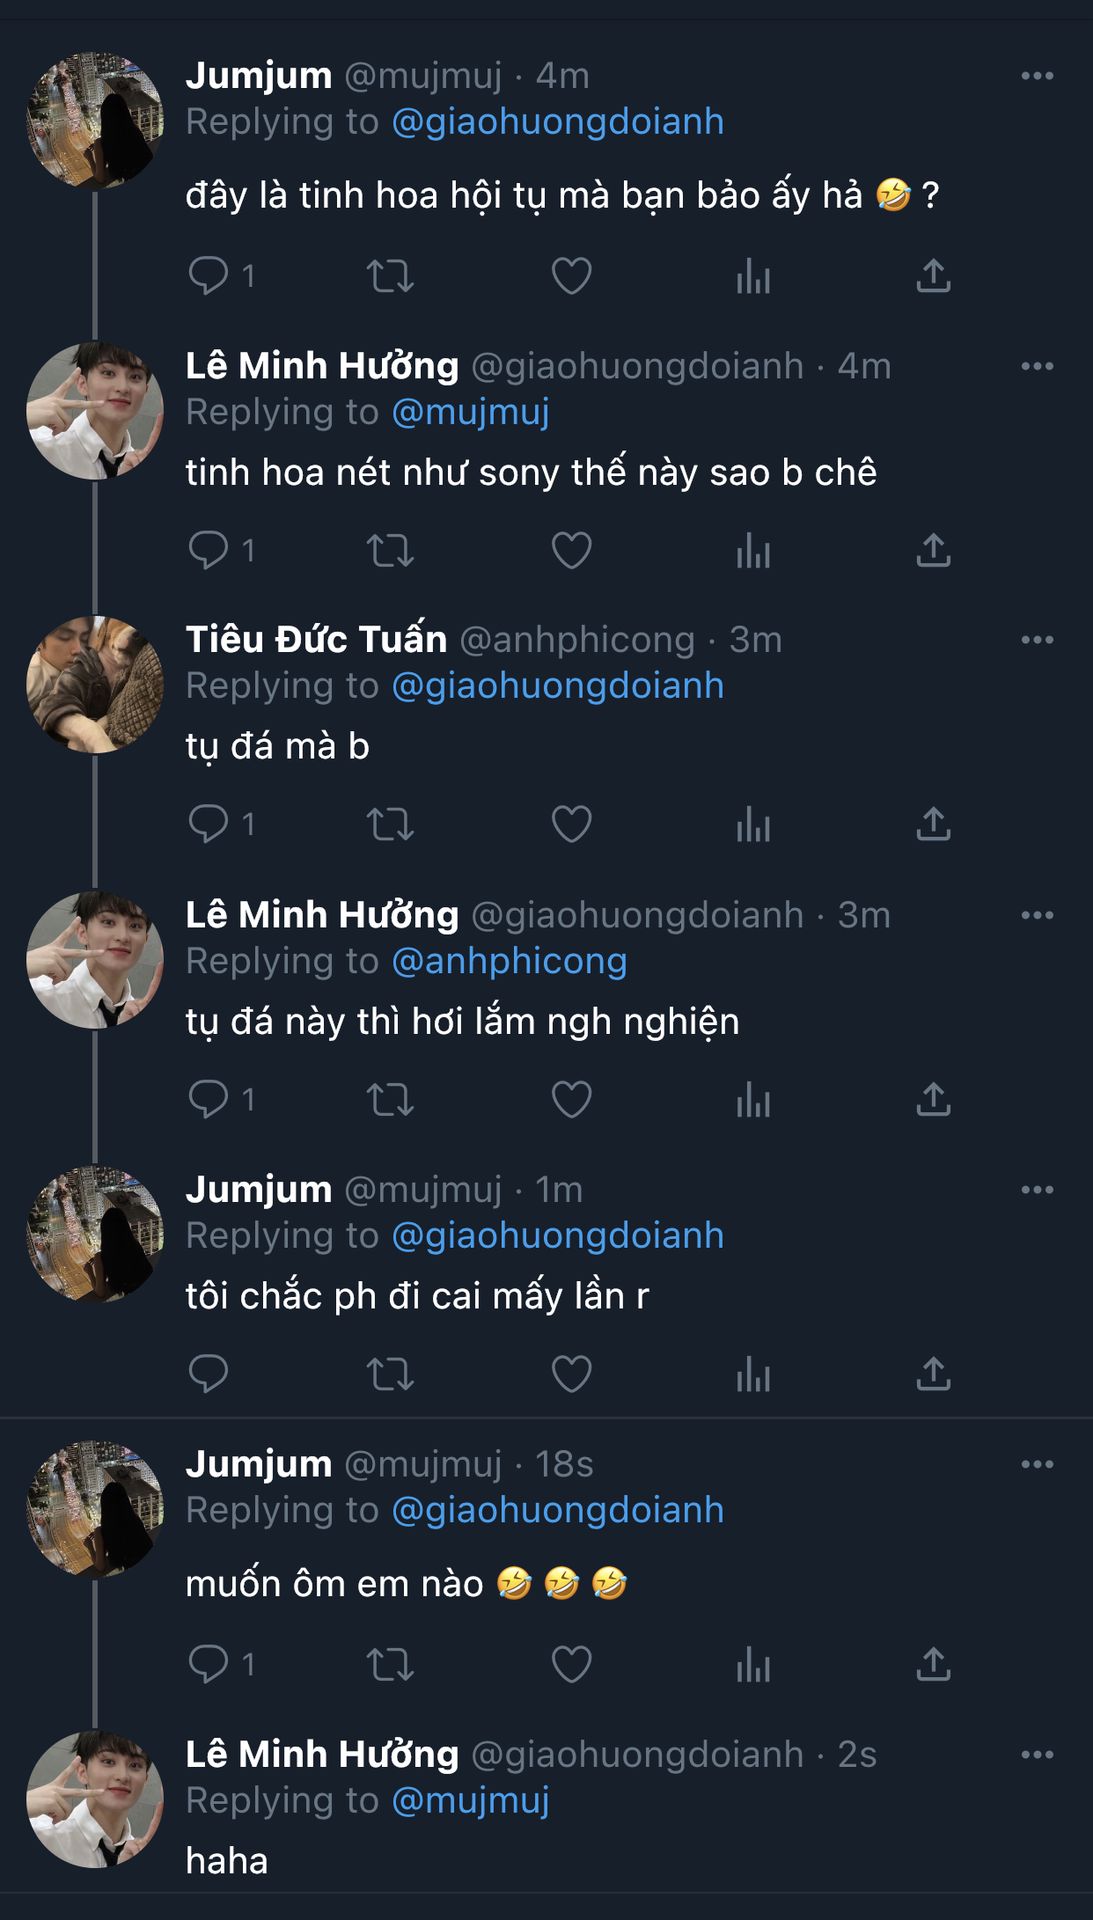Open @anhphicong mention in Lê Minh Hưởng's reply
1093x1920 pixels.
point(509,961)
